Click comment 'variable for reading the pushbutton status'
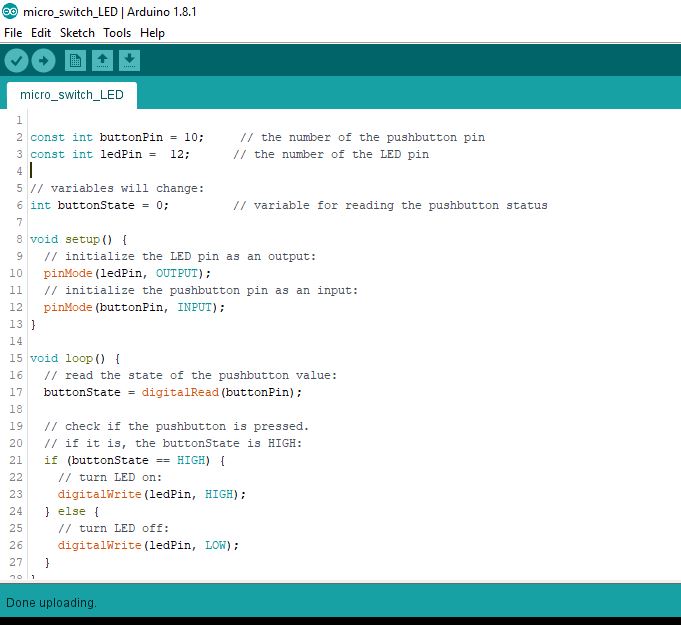Viewport: 681px width, 625px height. click(x=400, y=205)
